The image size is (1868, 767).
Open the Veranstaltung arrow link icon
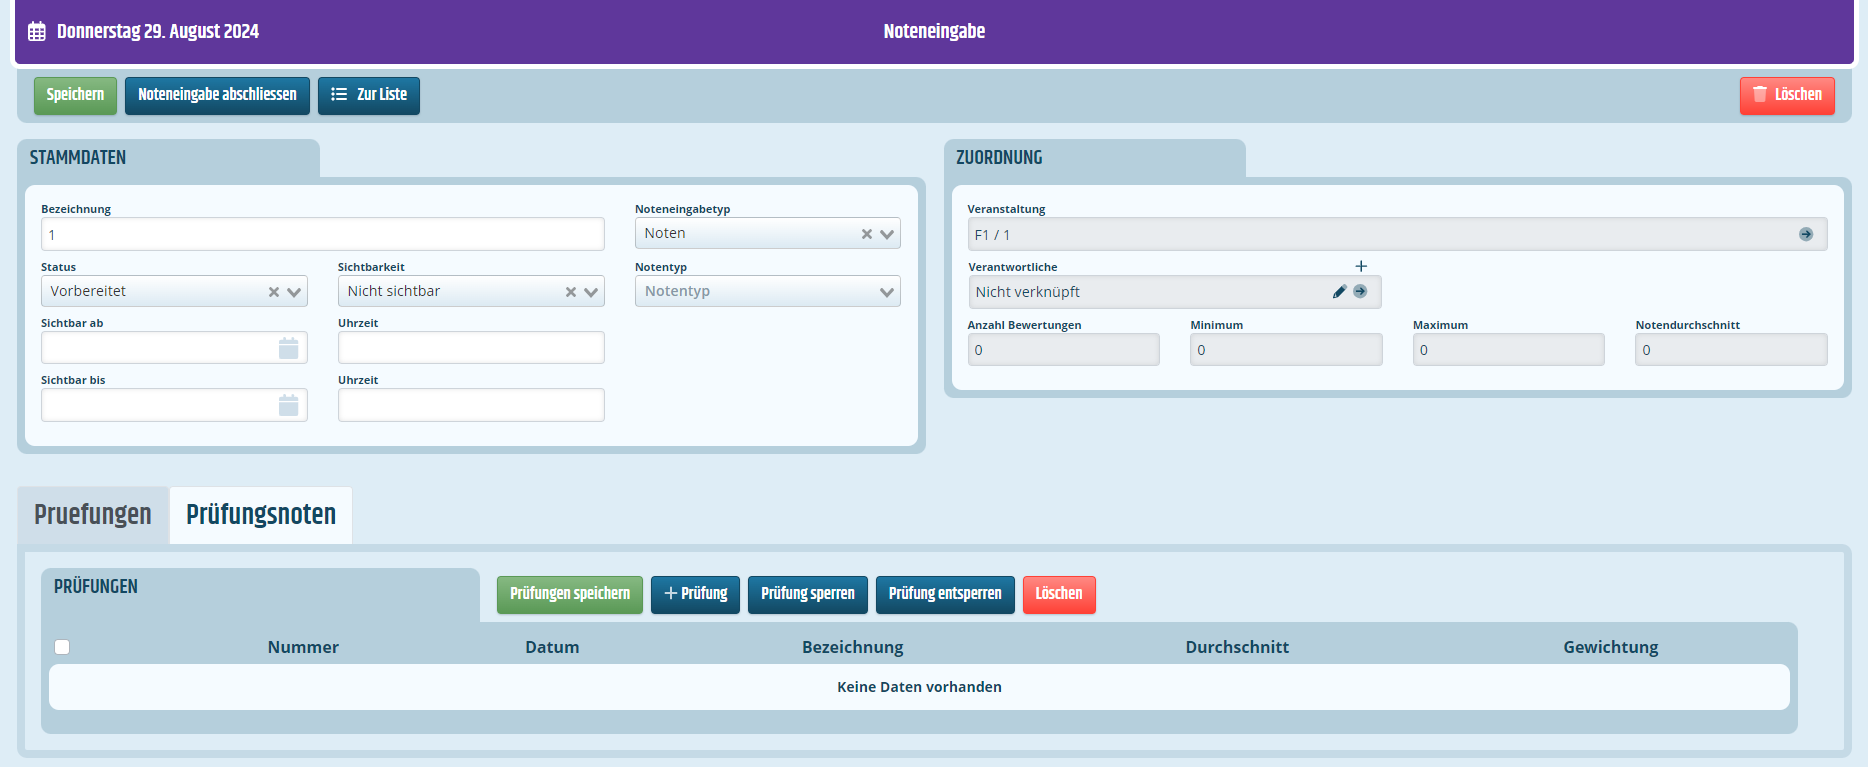tap(1806, 234)
